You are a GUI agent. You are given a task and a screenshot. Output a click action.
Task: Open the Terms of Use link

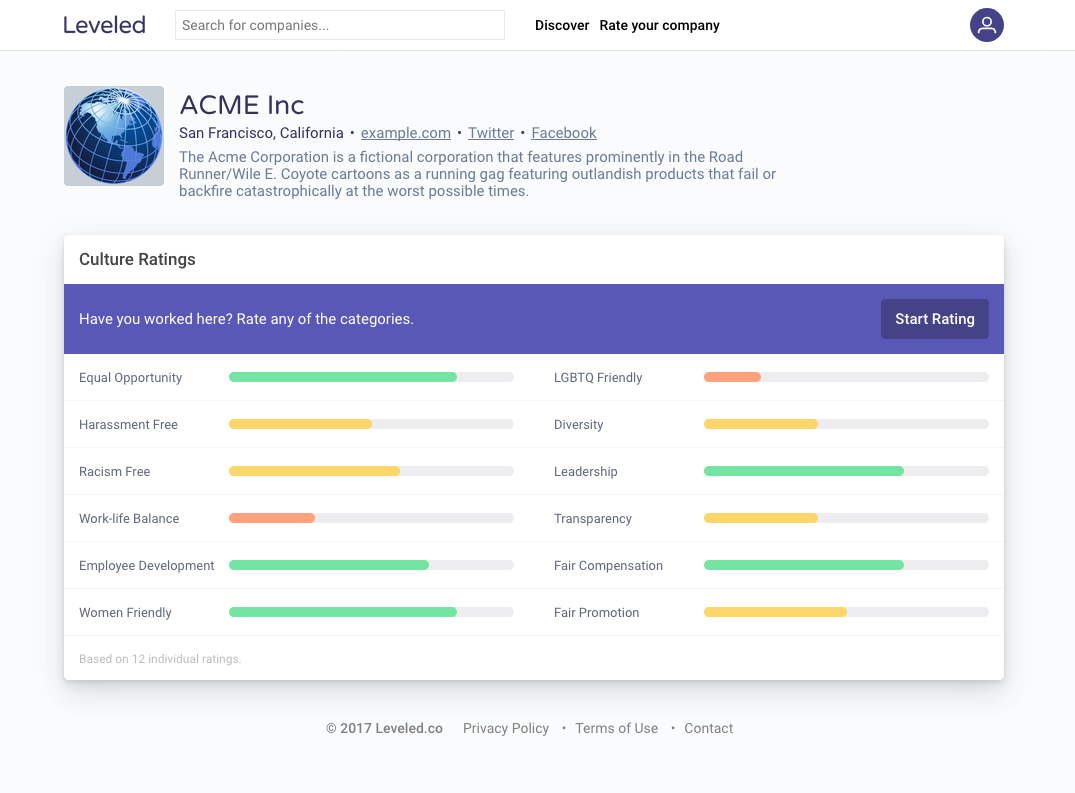616,728
